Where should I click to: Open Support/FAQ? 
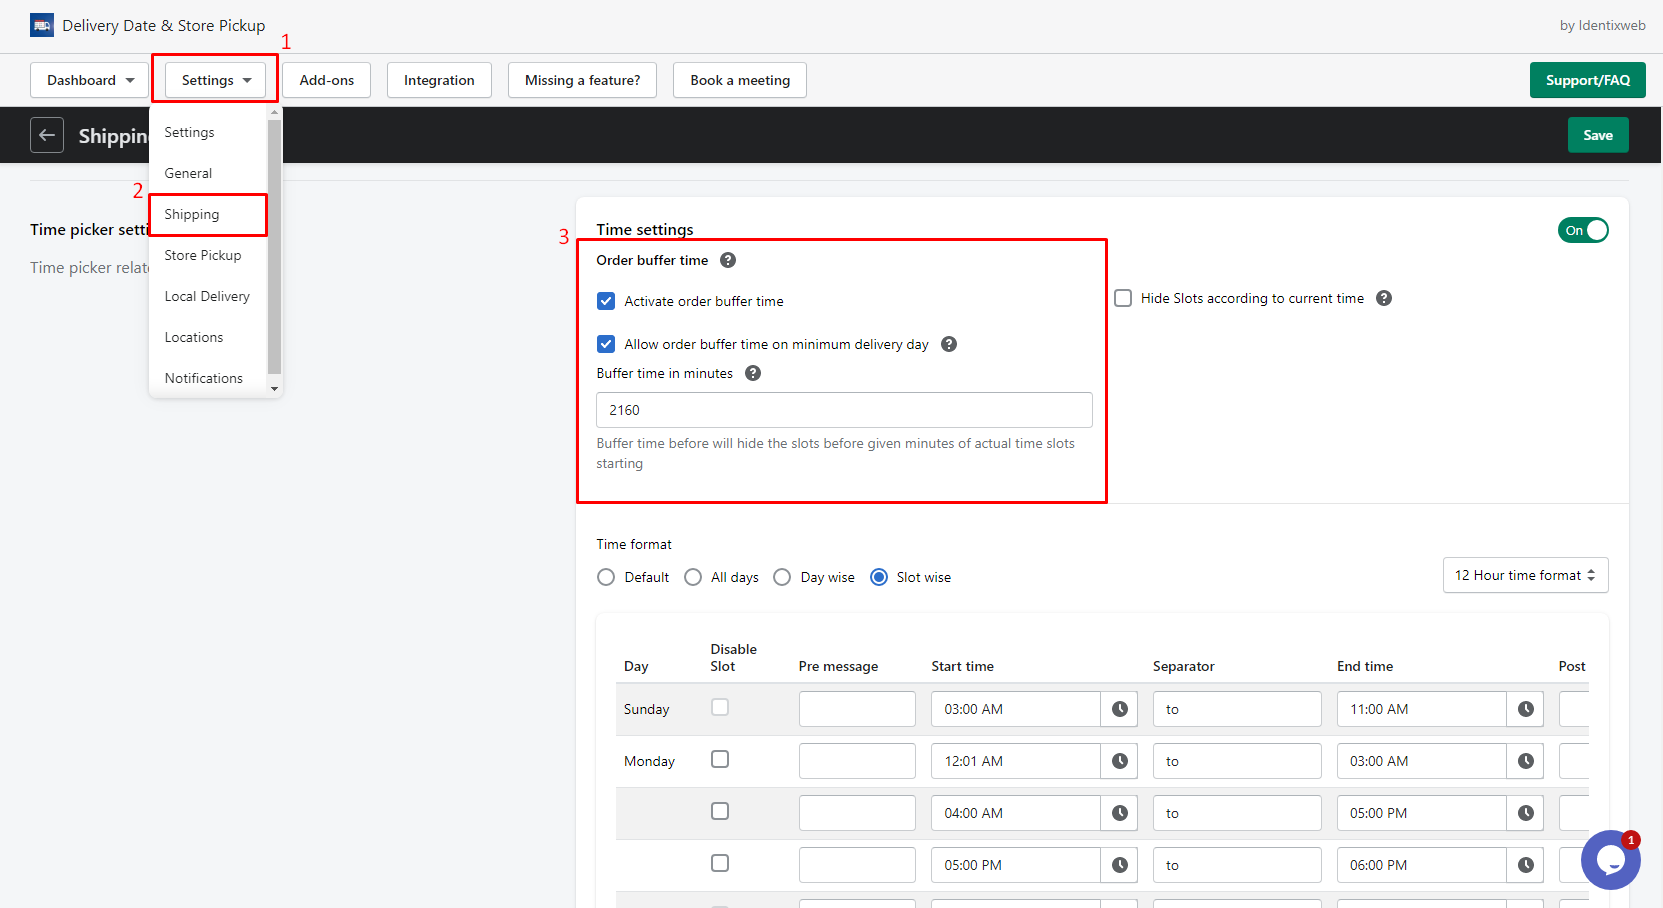1587,80
